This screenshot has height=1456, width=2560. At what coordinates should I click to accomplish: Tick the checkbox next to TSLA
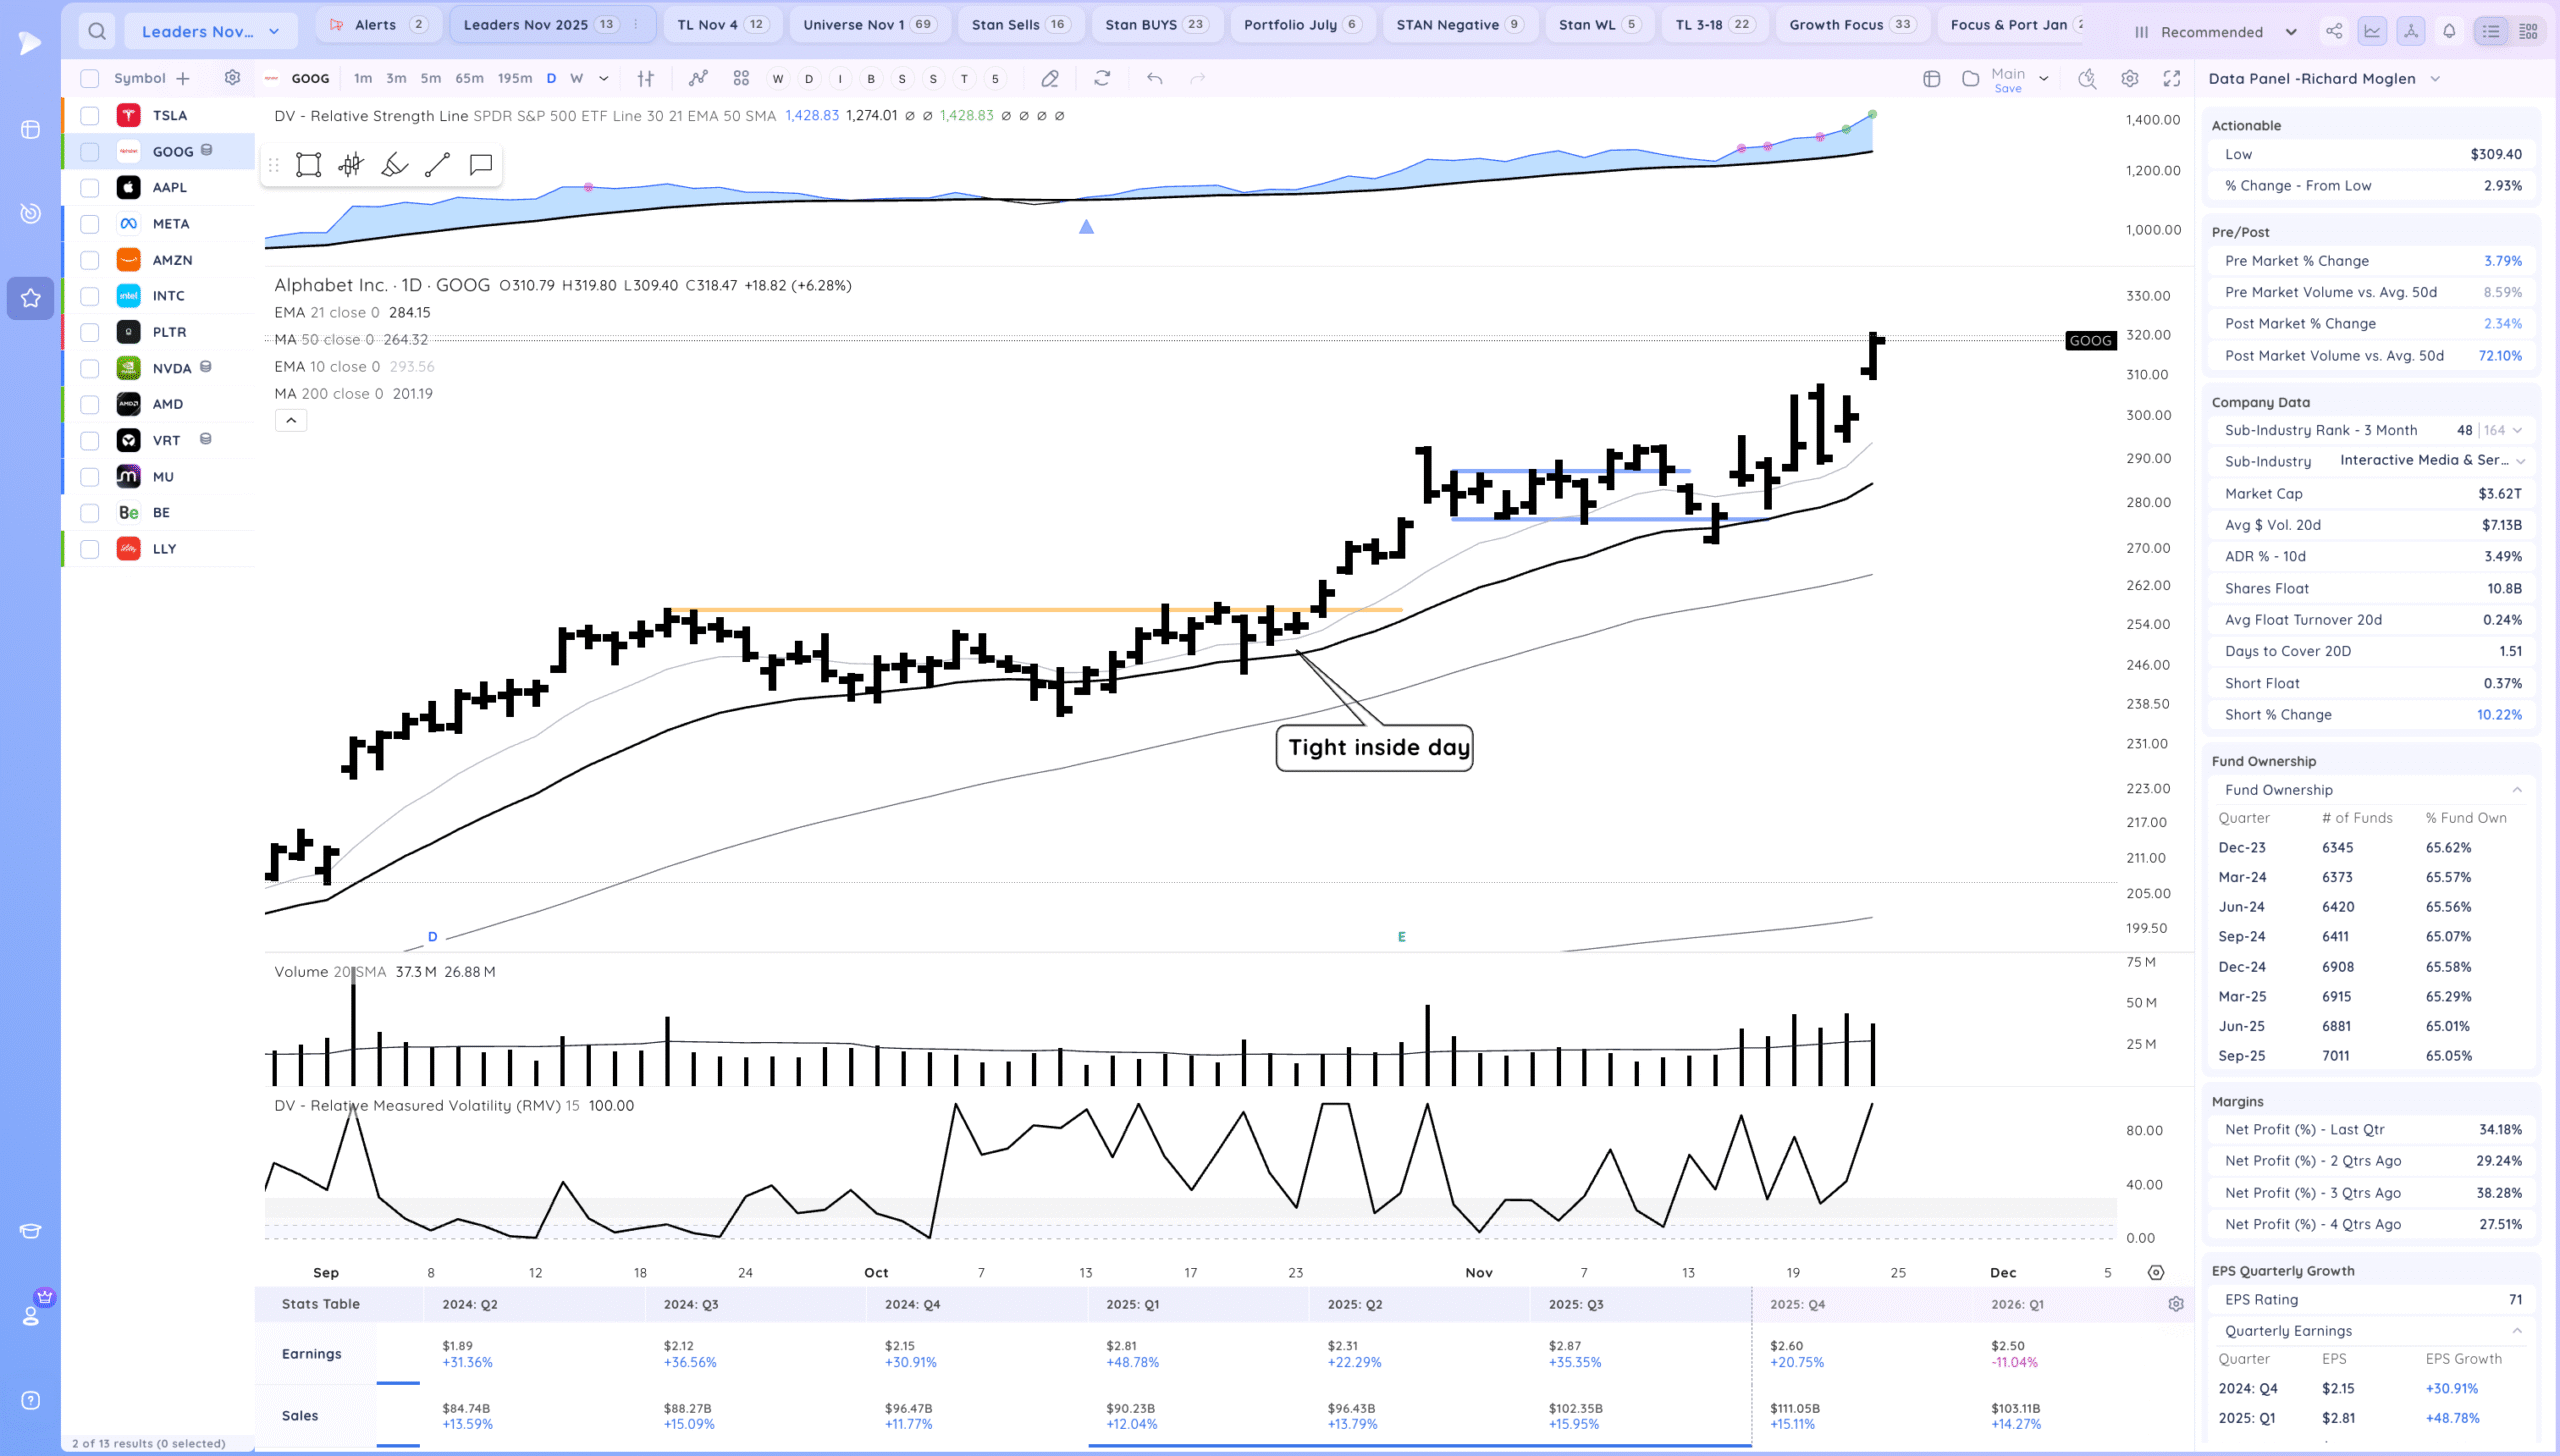pyautogui.click(x=90, y=116)
